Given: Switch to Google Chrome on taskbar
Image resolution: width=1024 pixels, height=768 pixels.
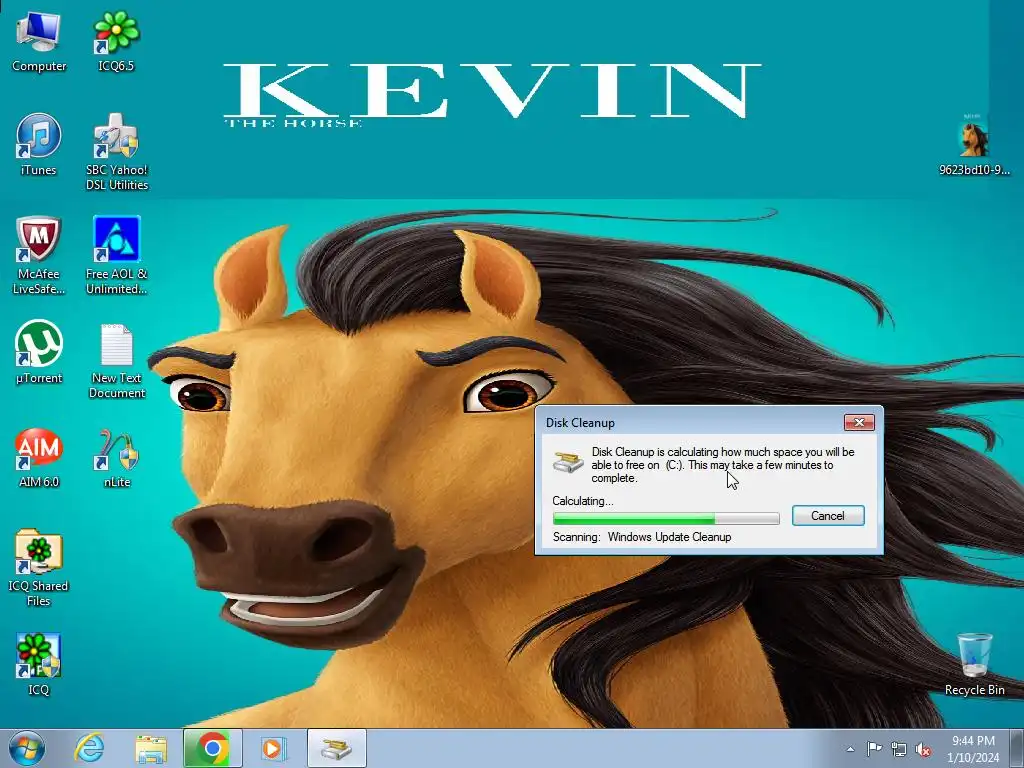Looking at the screenshot, I should pos(212,748).
